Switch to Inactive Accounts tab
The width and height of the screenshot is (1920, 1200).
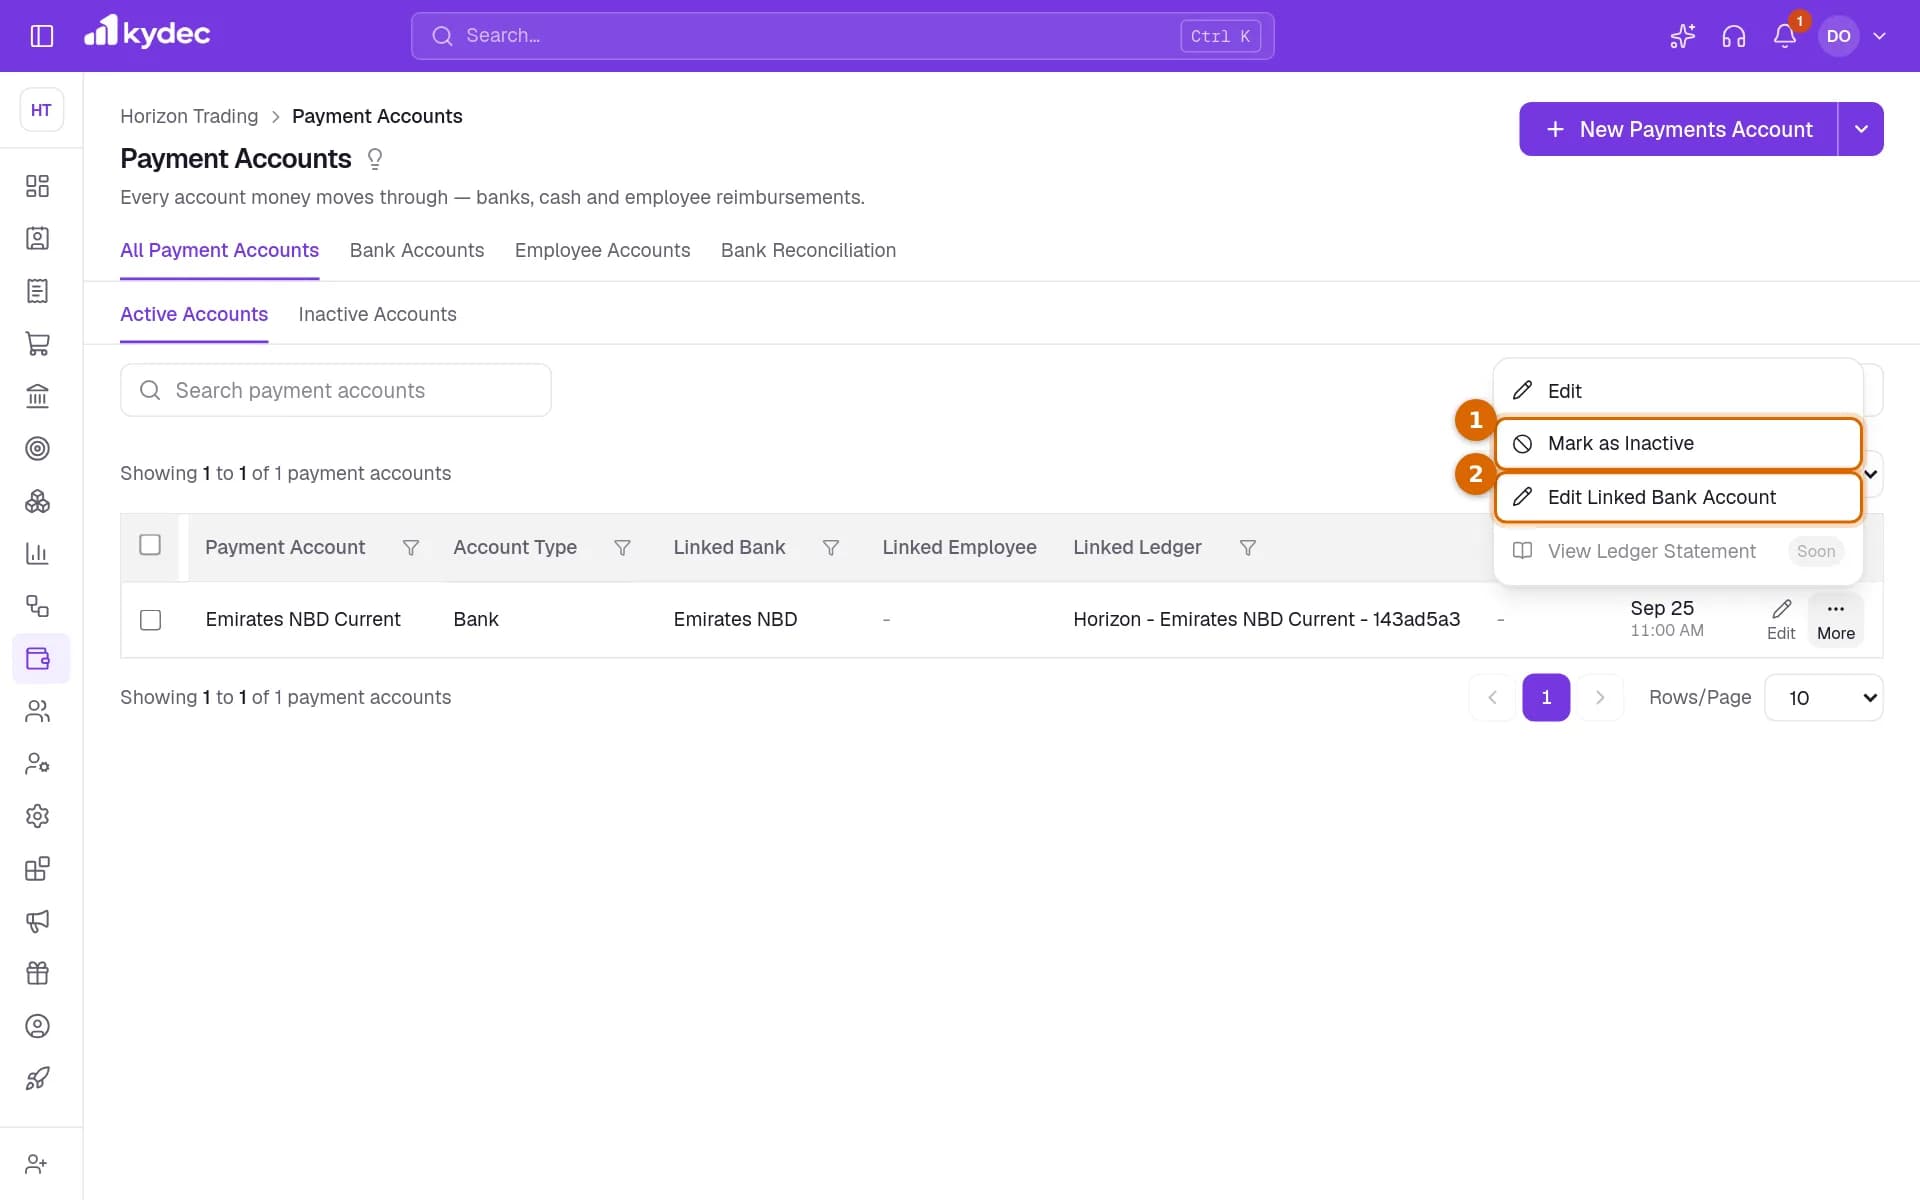377,314
